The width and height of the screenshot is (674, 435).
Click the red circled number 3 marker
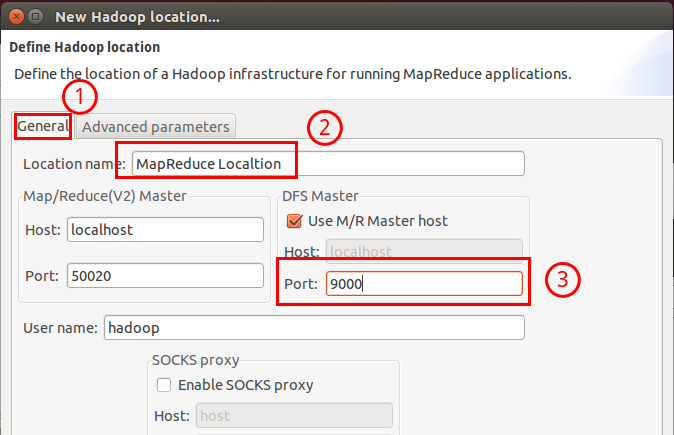[x=564, y=281]
